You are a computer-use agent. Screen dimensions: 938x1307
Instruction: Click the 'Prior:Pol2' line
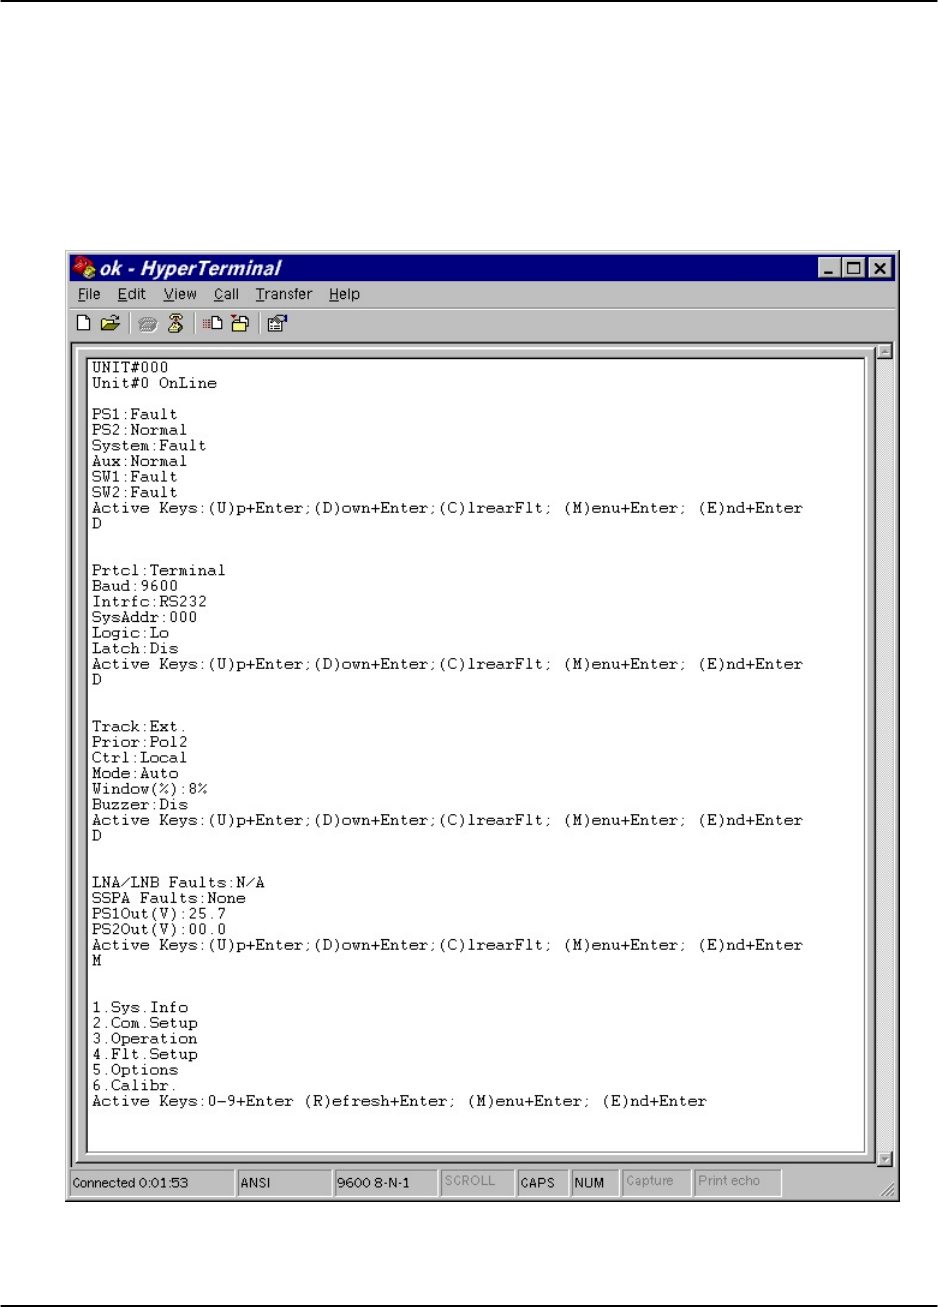(139, 742)
